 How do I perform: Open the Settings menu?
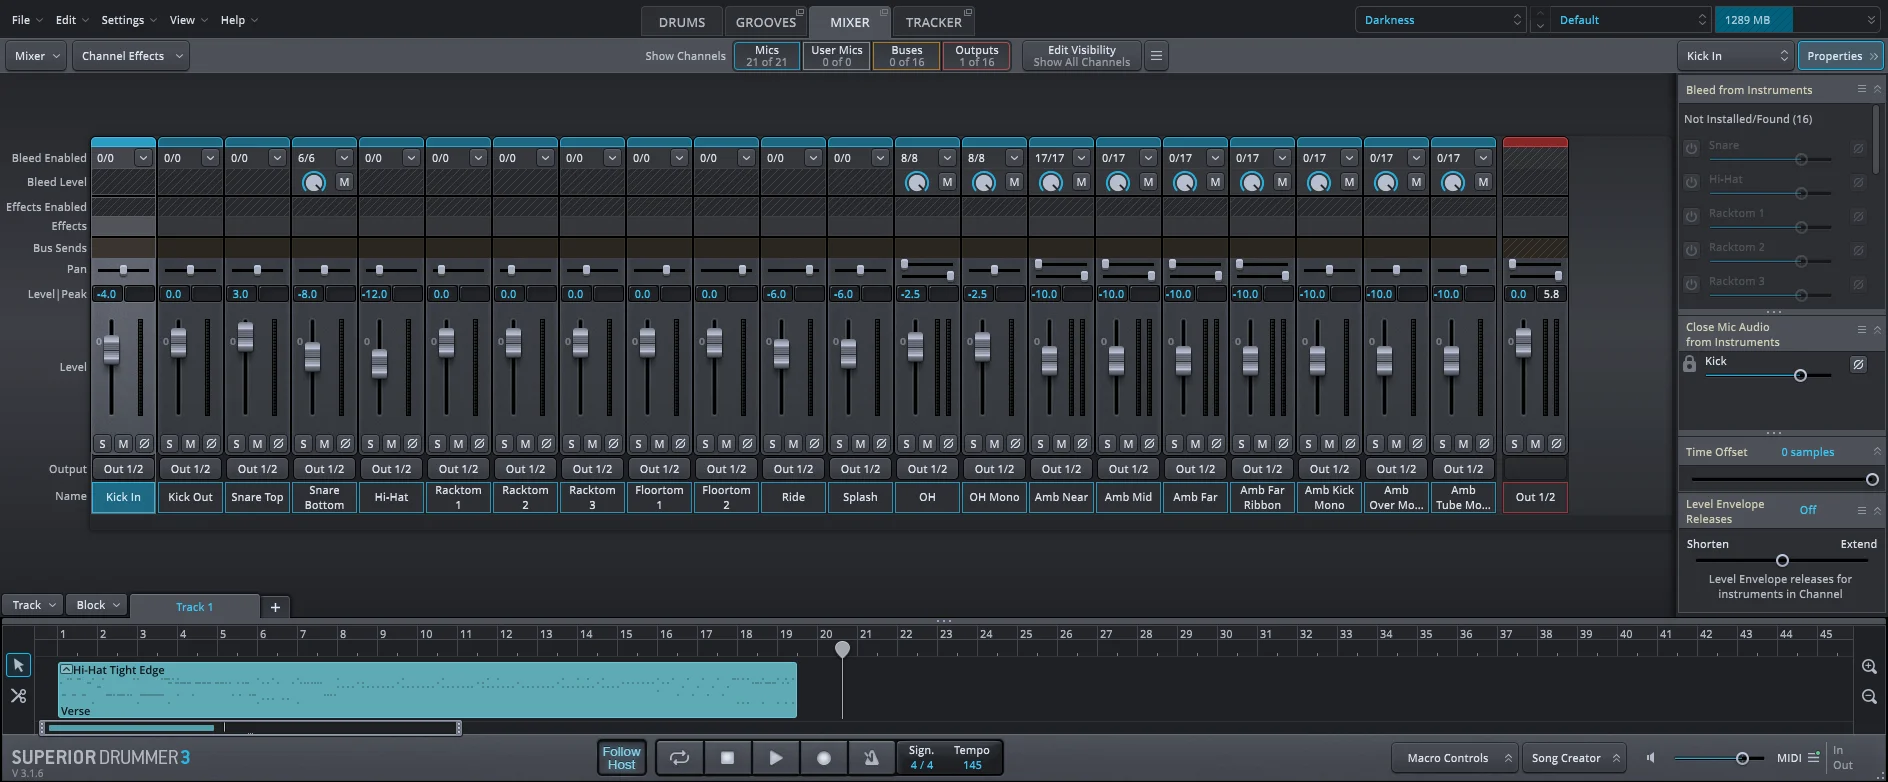[130, 20]
